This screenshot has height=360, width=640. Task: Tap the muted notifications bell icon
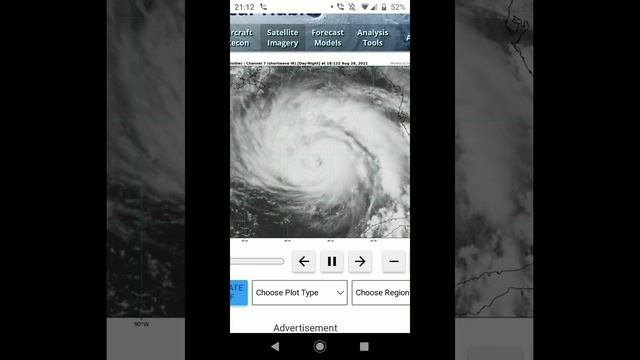pos(352,7)
